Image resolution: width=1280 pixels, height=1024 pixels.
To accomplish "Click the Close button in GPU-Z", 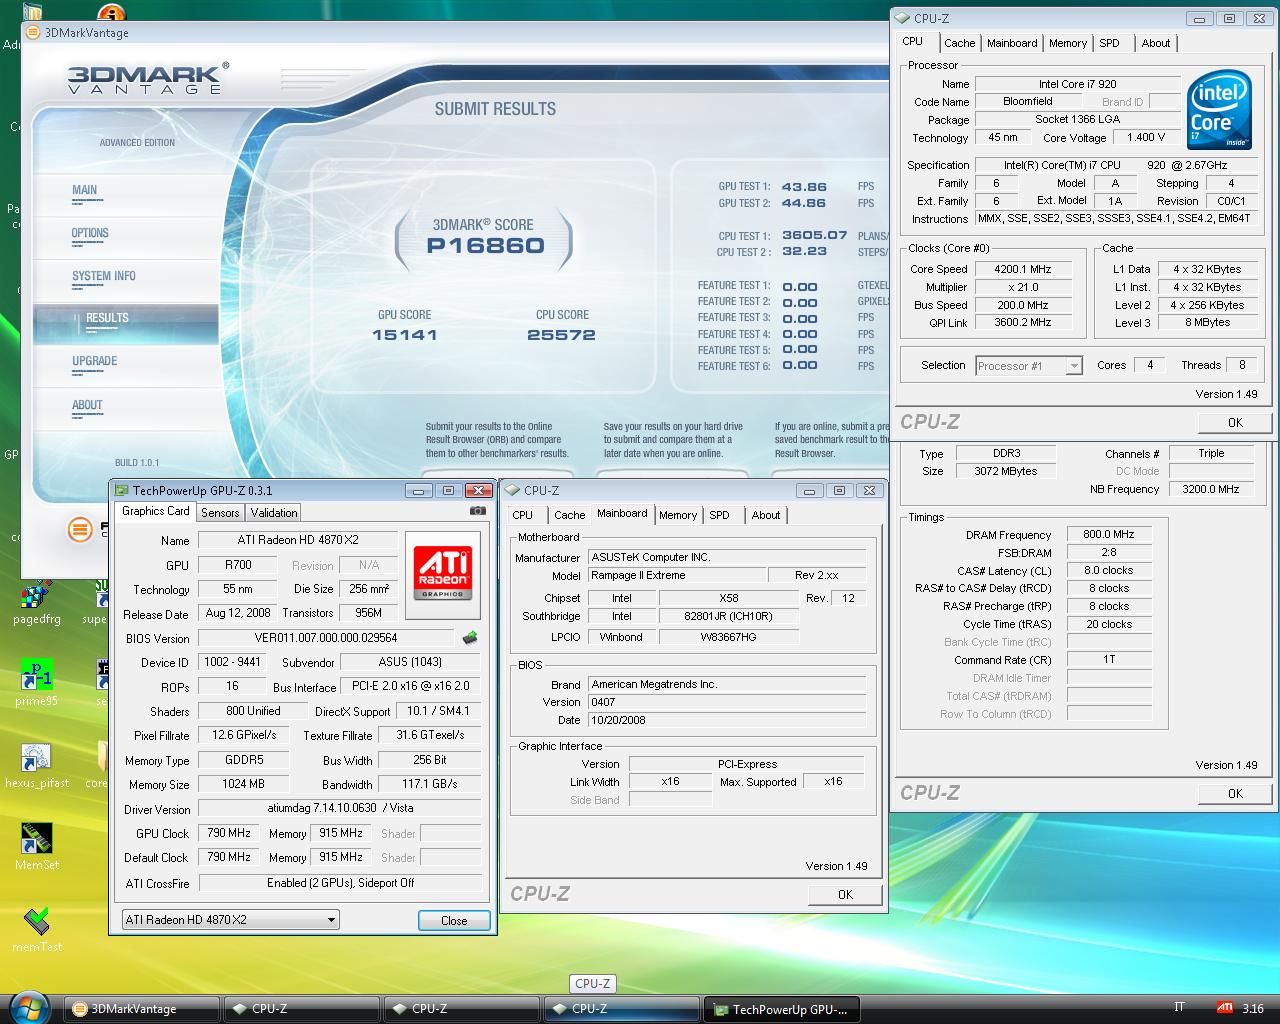I will pos(454,921).
